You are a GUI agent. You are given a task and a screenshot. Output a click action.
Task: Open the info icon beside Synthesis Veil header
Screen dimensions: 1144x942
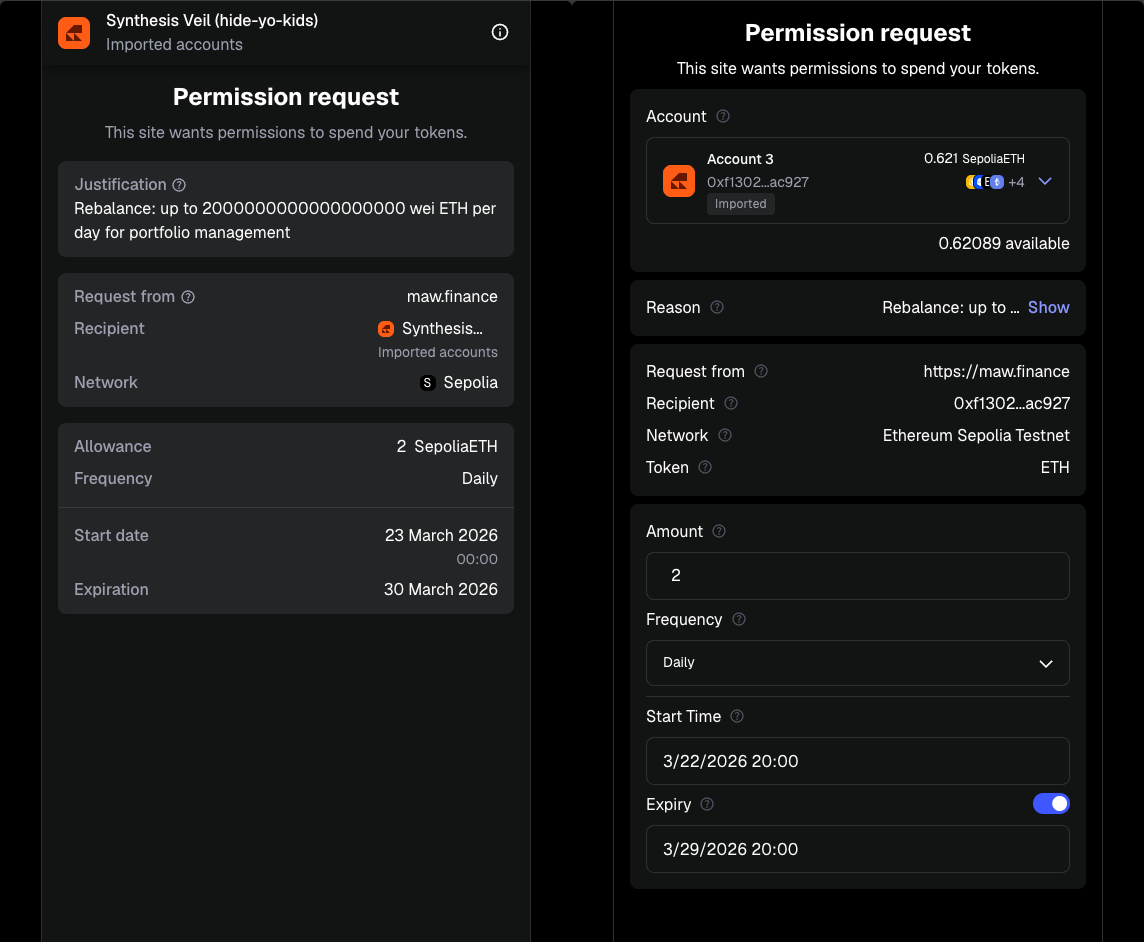500,32
